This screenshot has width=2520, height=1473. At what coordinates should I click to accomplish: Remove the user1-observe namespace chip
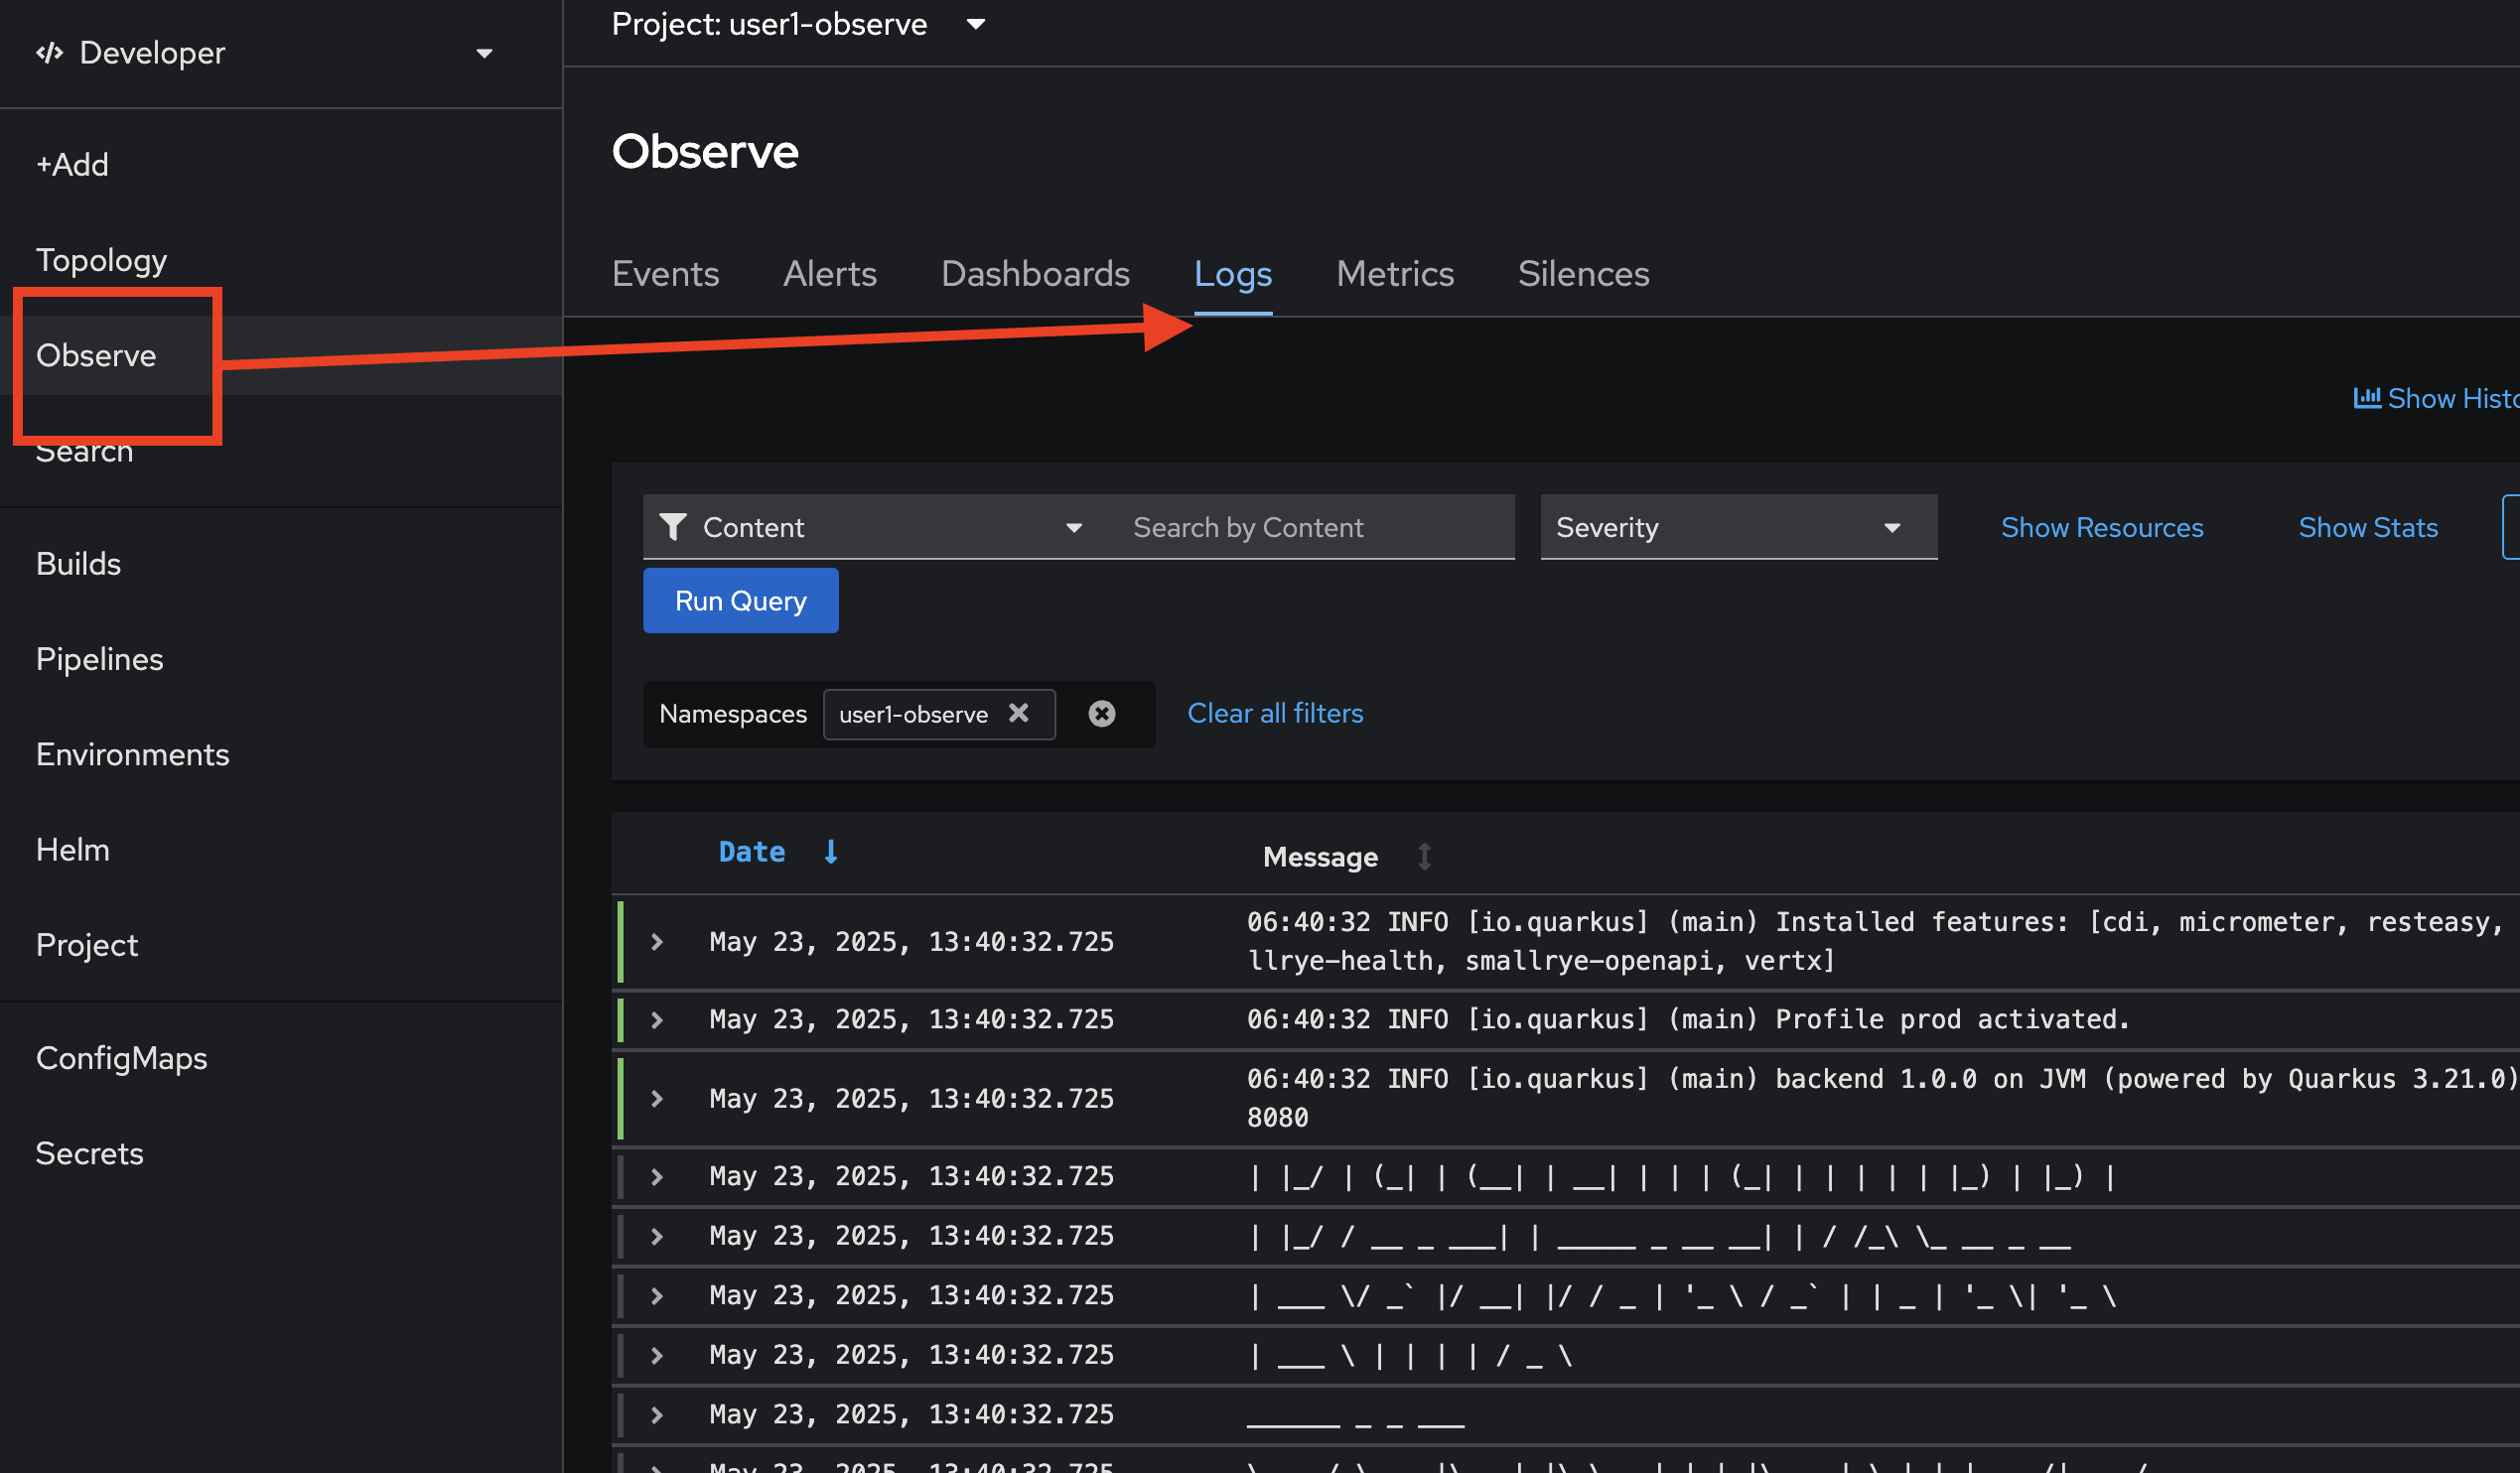[x=1019, y=713]
